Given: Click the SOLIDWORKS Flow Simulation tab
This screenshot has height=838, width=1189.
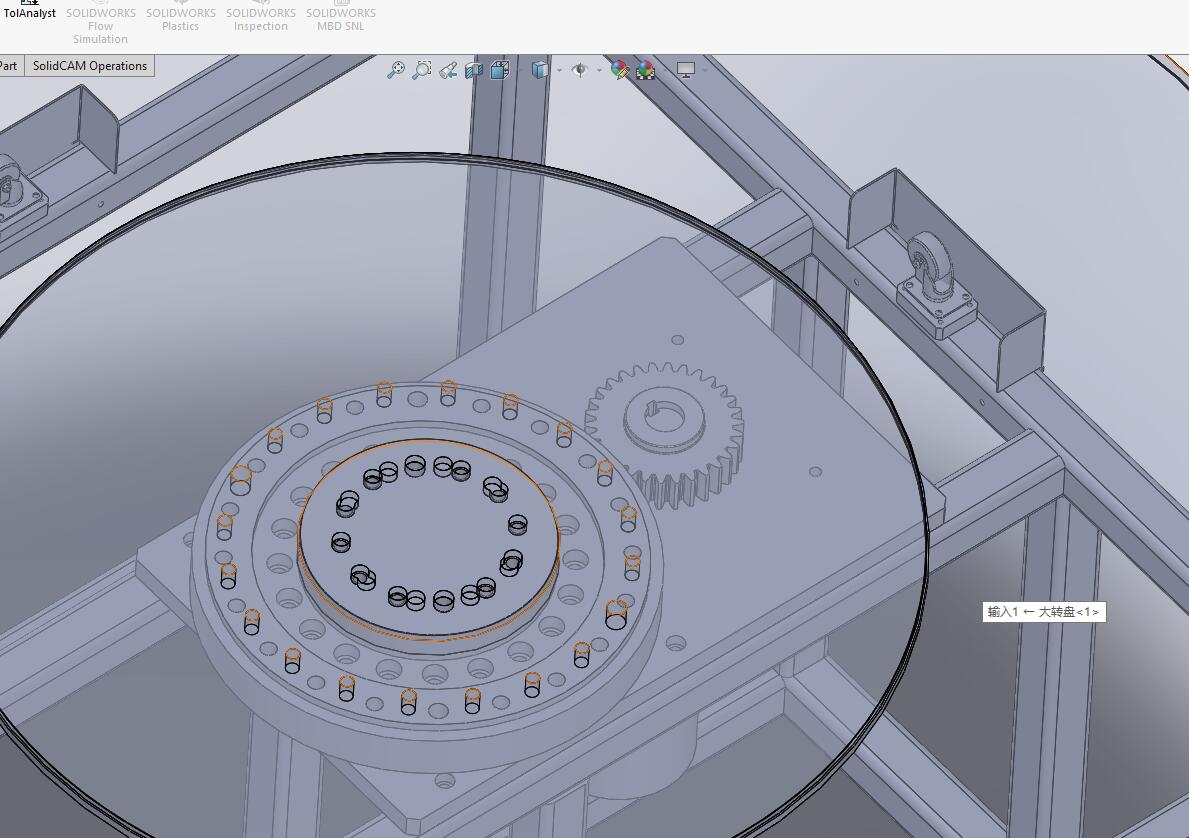Looking at the screenshot, I should pos(101,25).
